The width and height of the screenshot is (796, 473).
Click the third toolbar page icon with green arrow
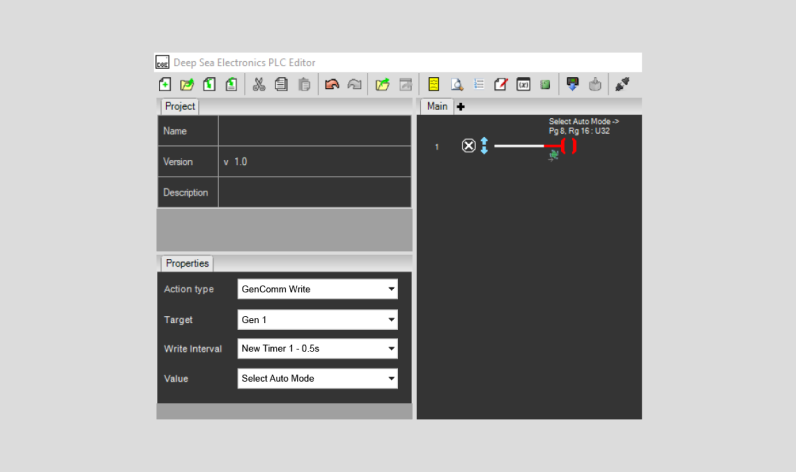coord(209,84)
